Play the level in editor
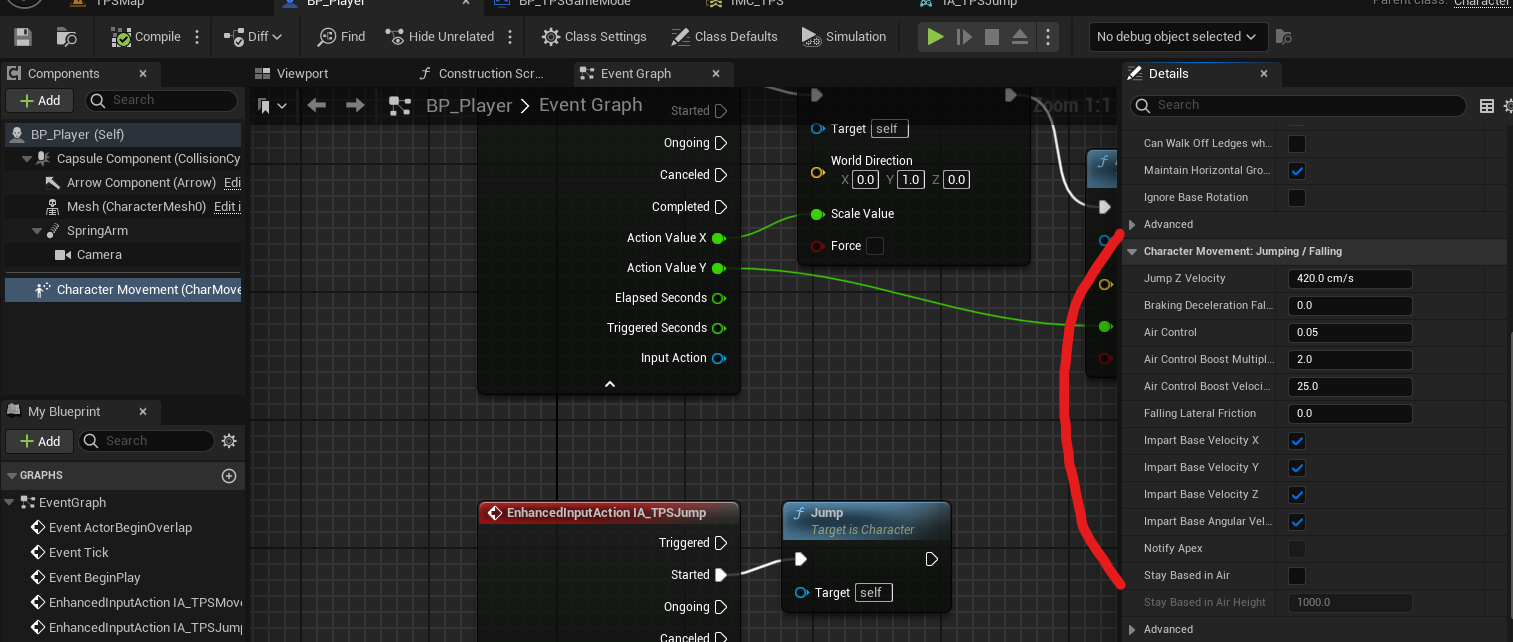This screenshot has height=642, width=1513. pos(935,37)
